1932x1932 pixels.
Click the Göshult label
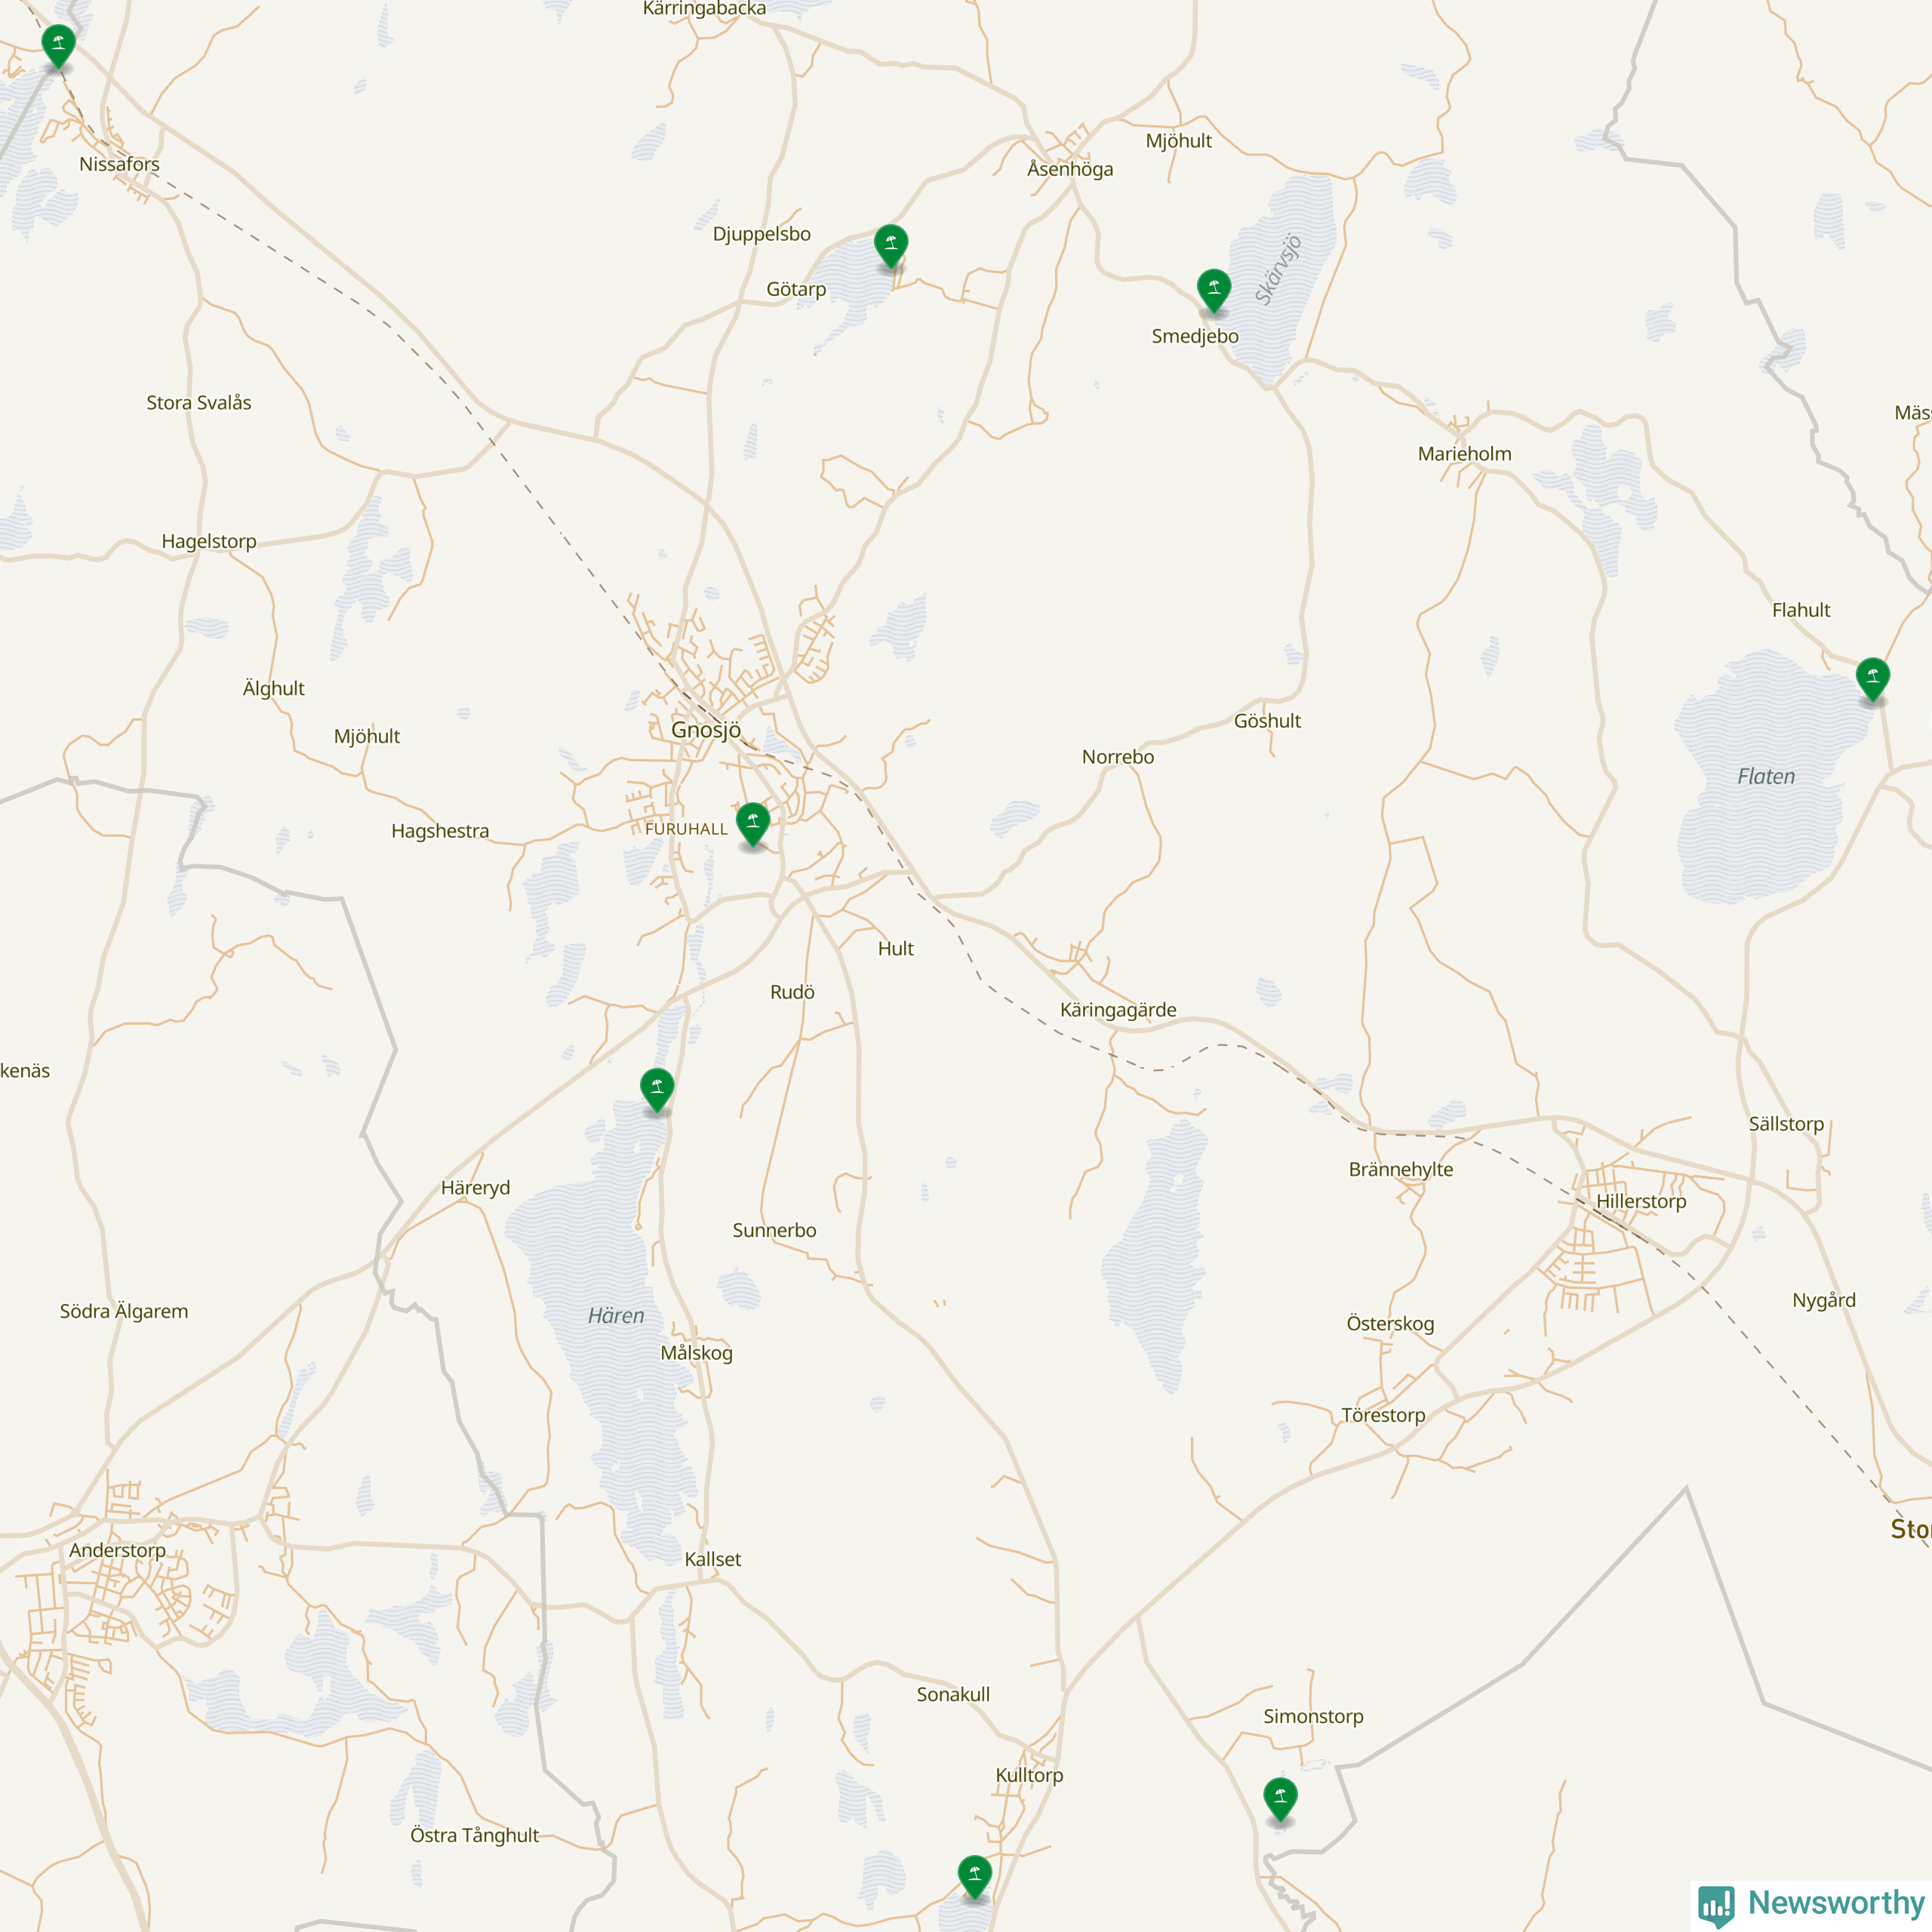click(x=1267, y=721)
